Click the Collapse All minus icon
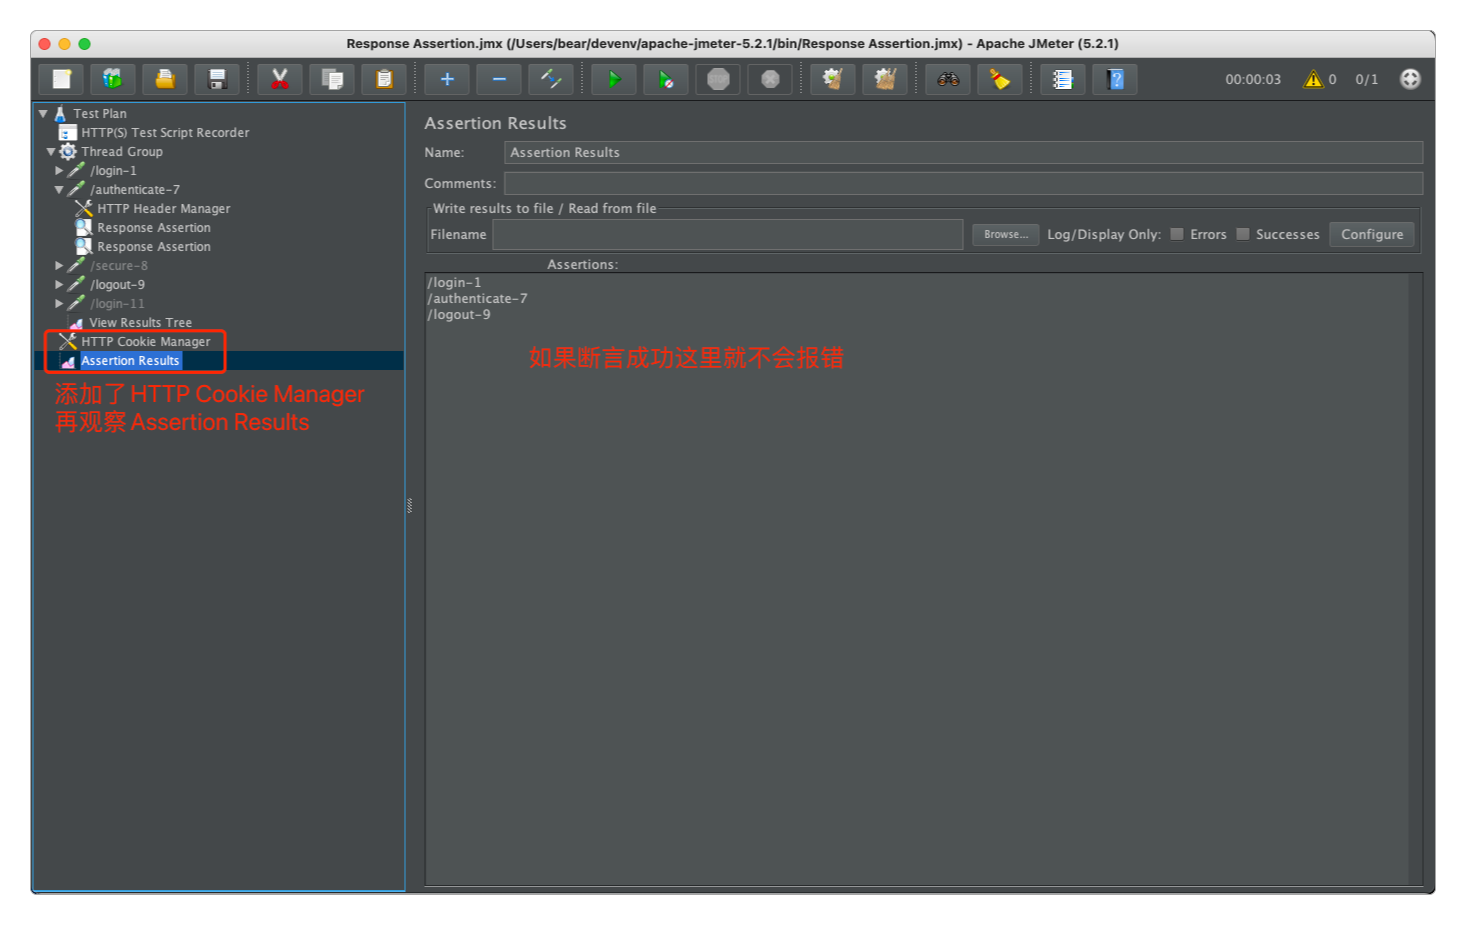The width and height of the screenshot is (1466, 925). click(499, 79)
